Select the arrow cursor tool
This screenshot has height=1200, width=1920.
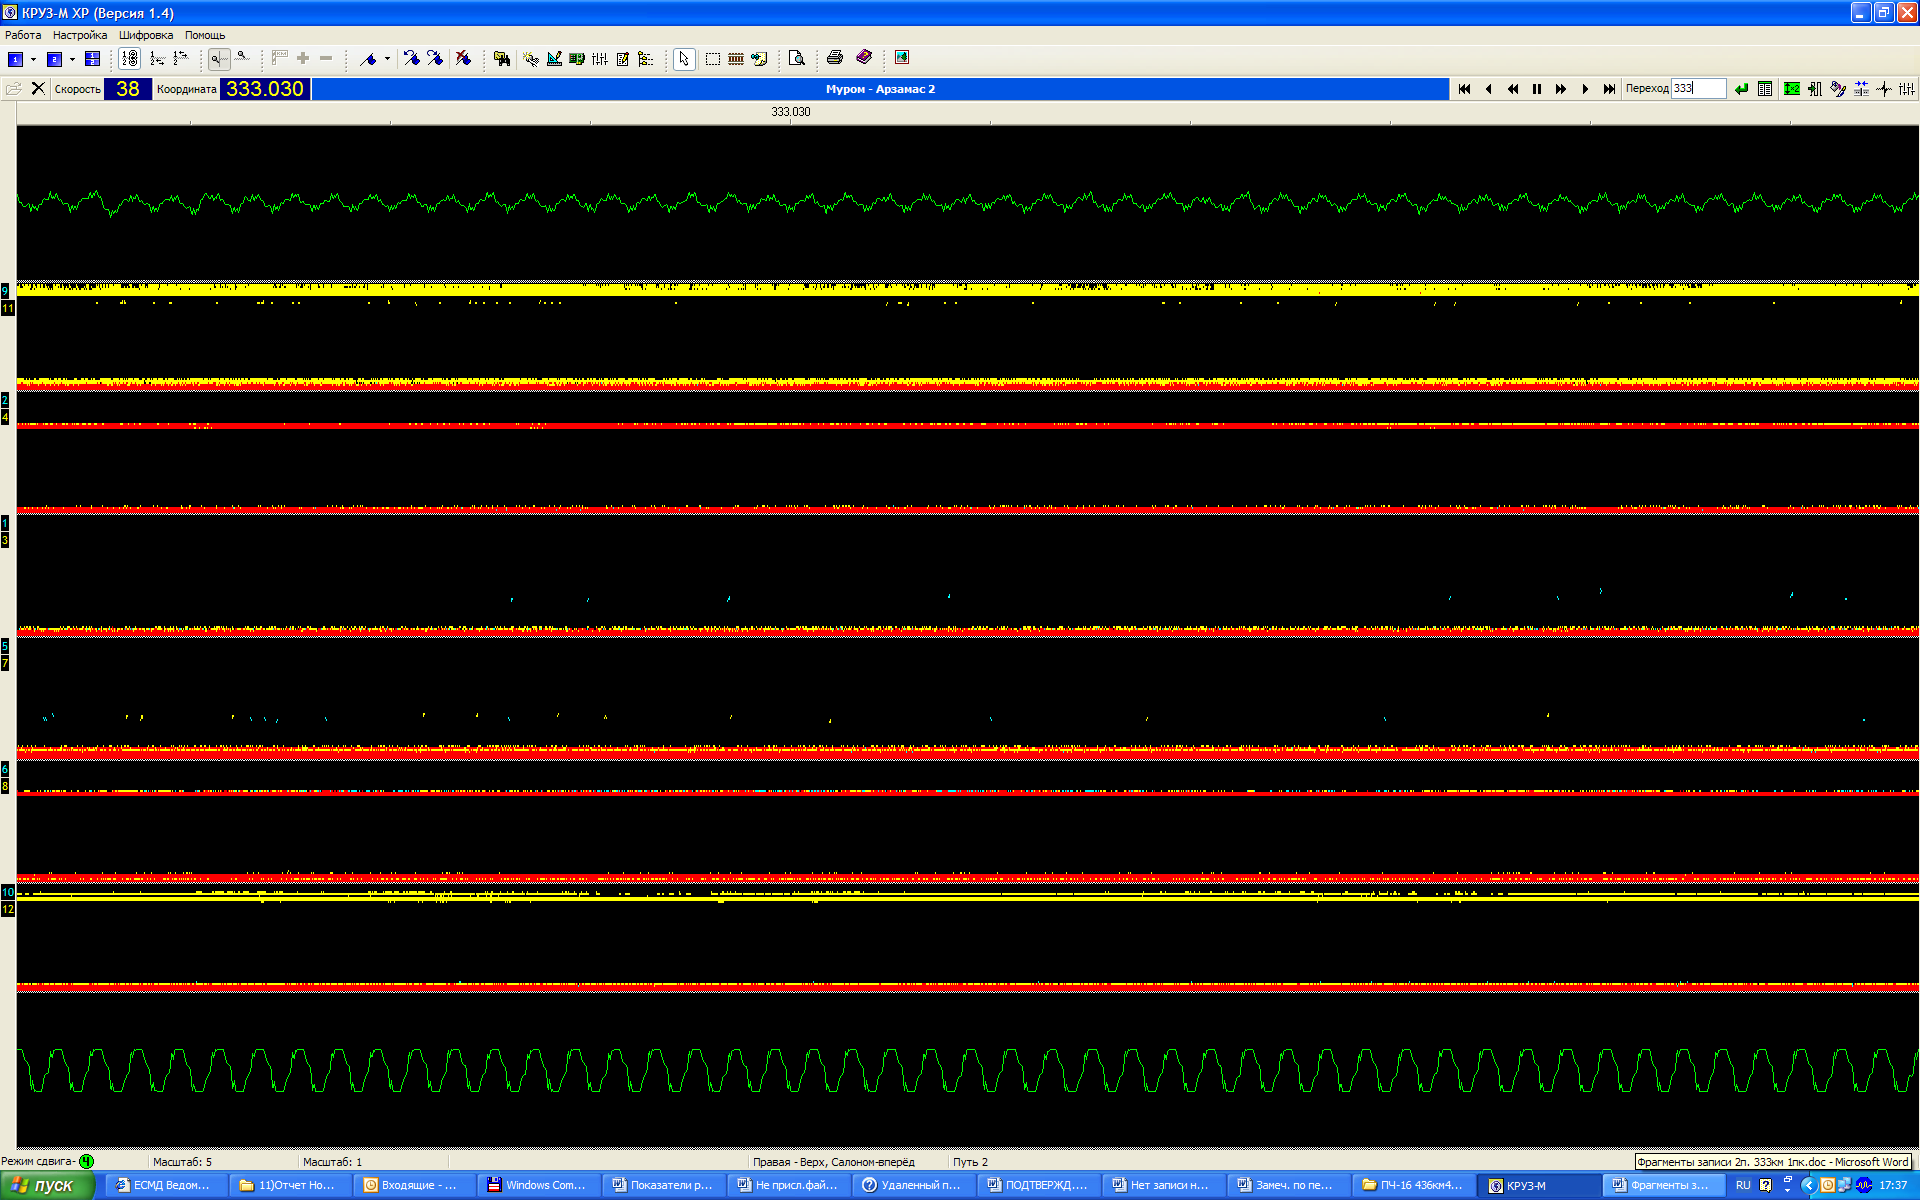pos(683,59)
